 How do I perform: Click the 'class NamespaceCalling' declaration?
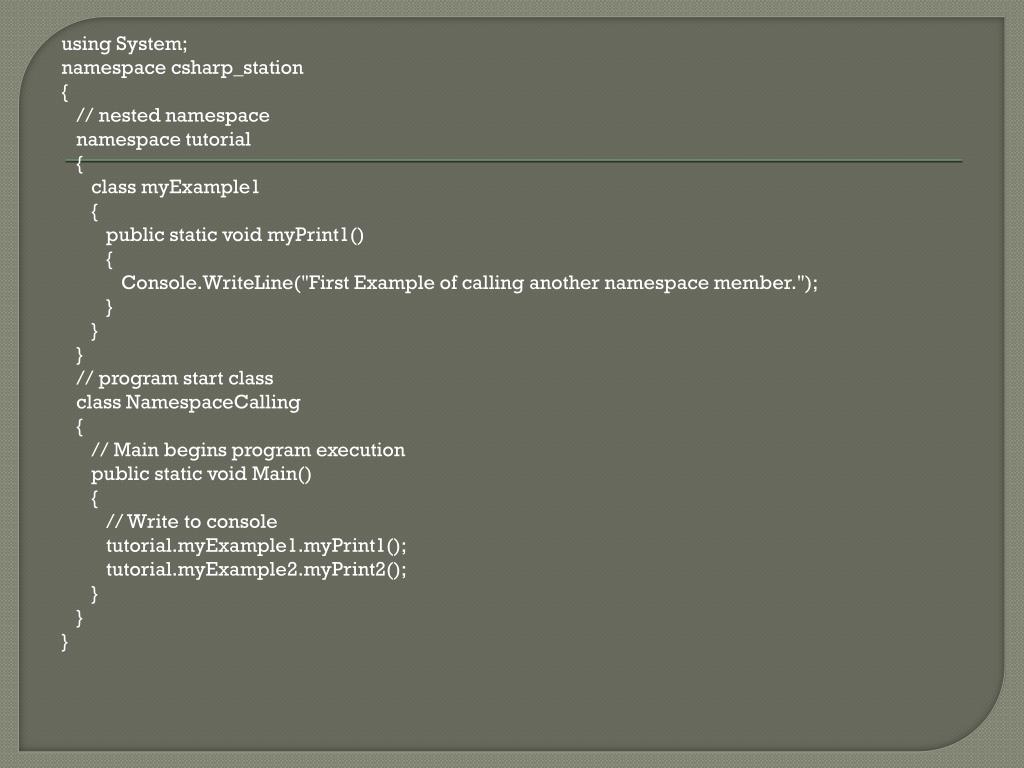pos(188,403)
